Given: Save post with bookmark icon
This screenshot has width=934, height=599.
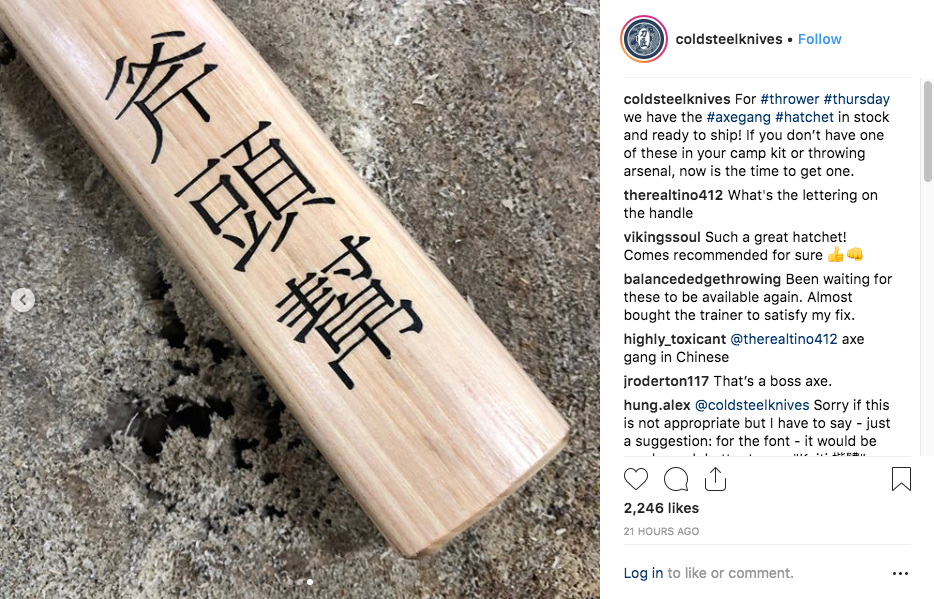Looking at the screenshot, I should 901,479.
